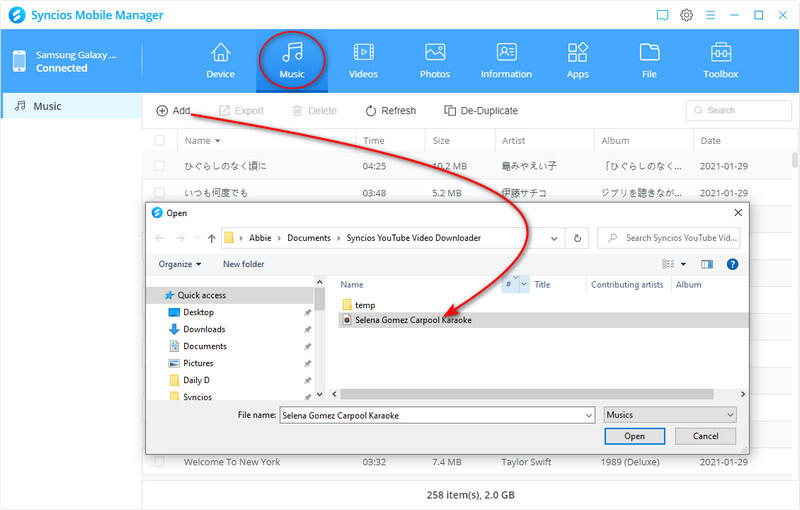The width and height of the screenshot is (800, 510).
Task: Select Music in the left sidebar
Action: click(x=47, y=106)
